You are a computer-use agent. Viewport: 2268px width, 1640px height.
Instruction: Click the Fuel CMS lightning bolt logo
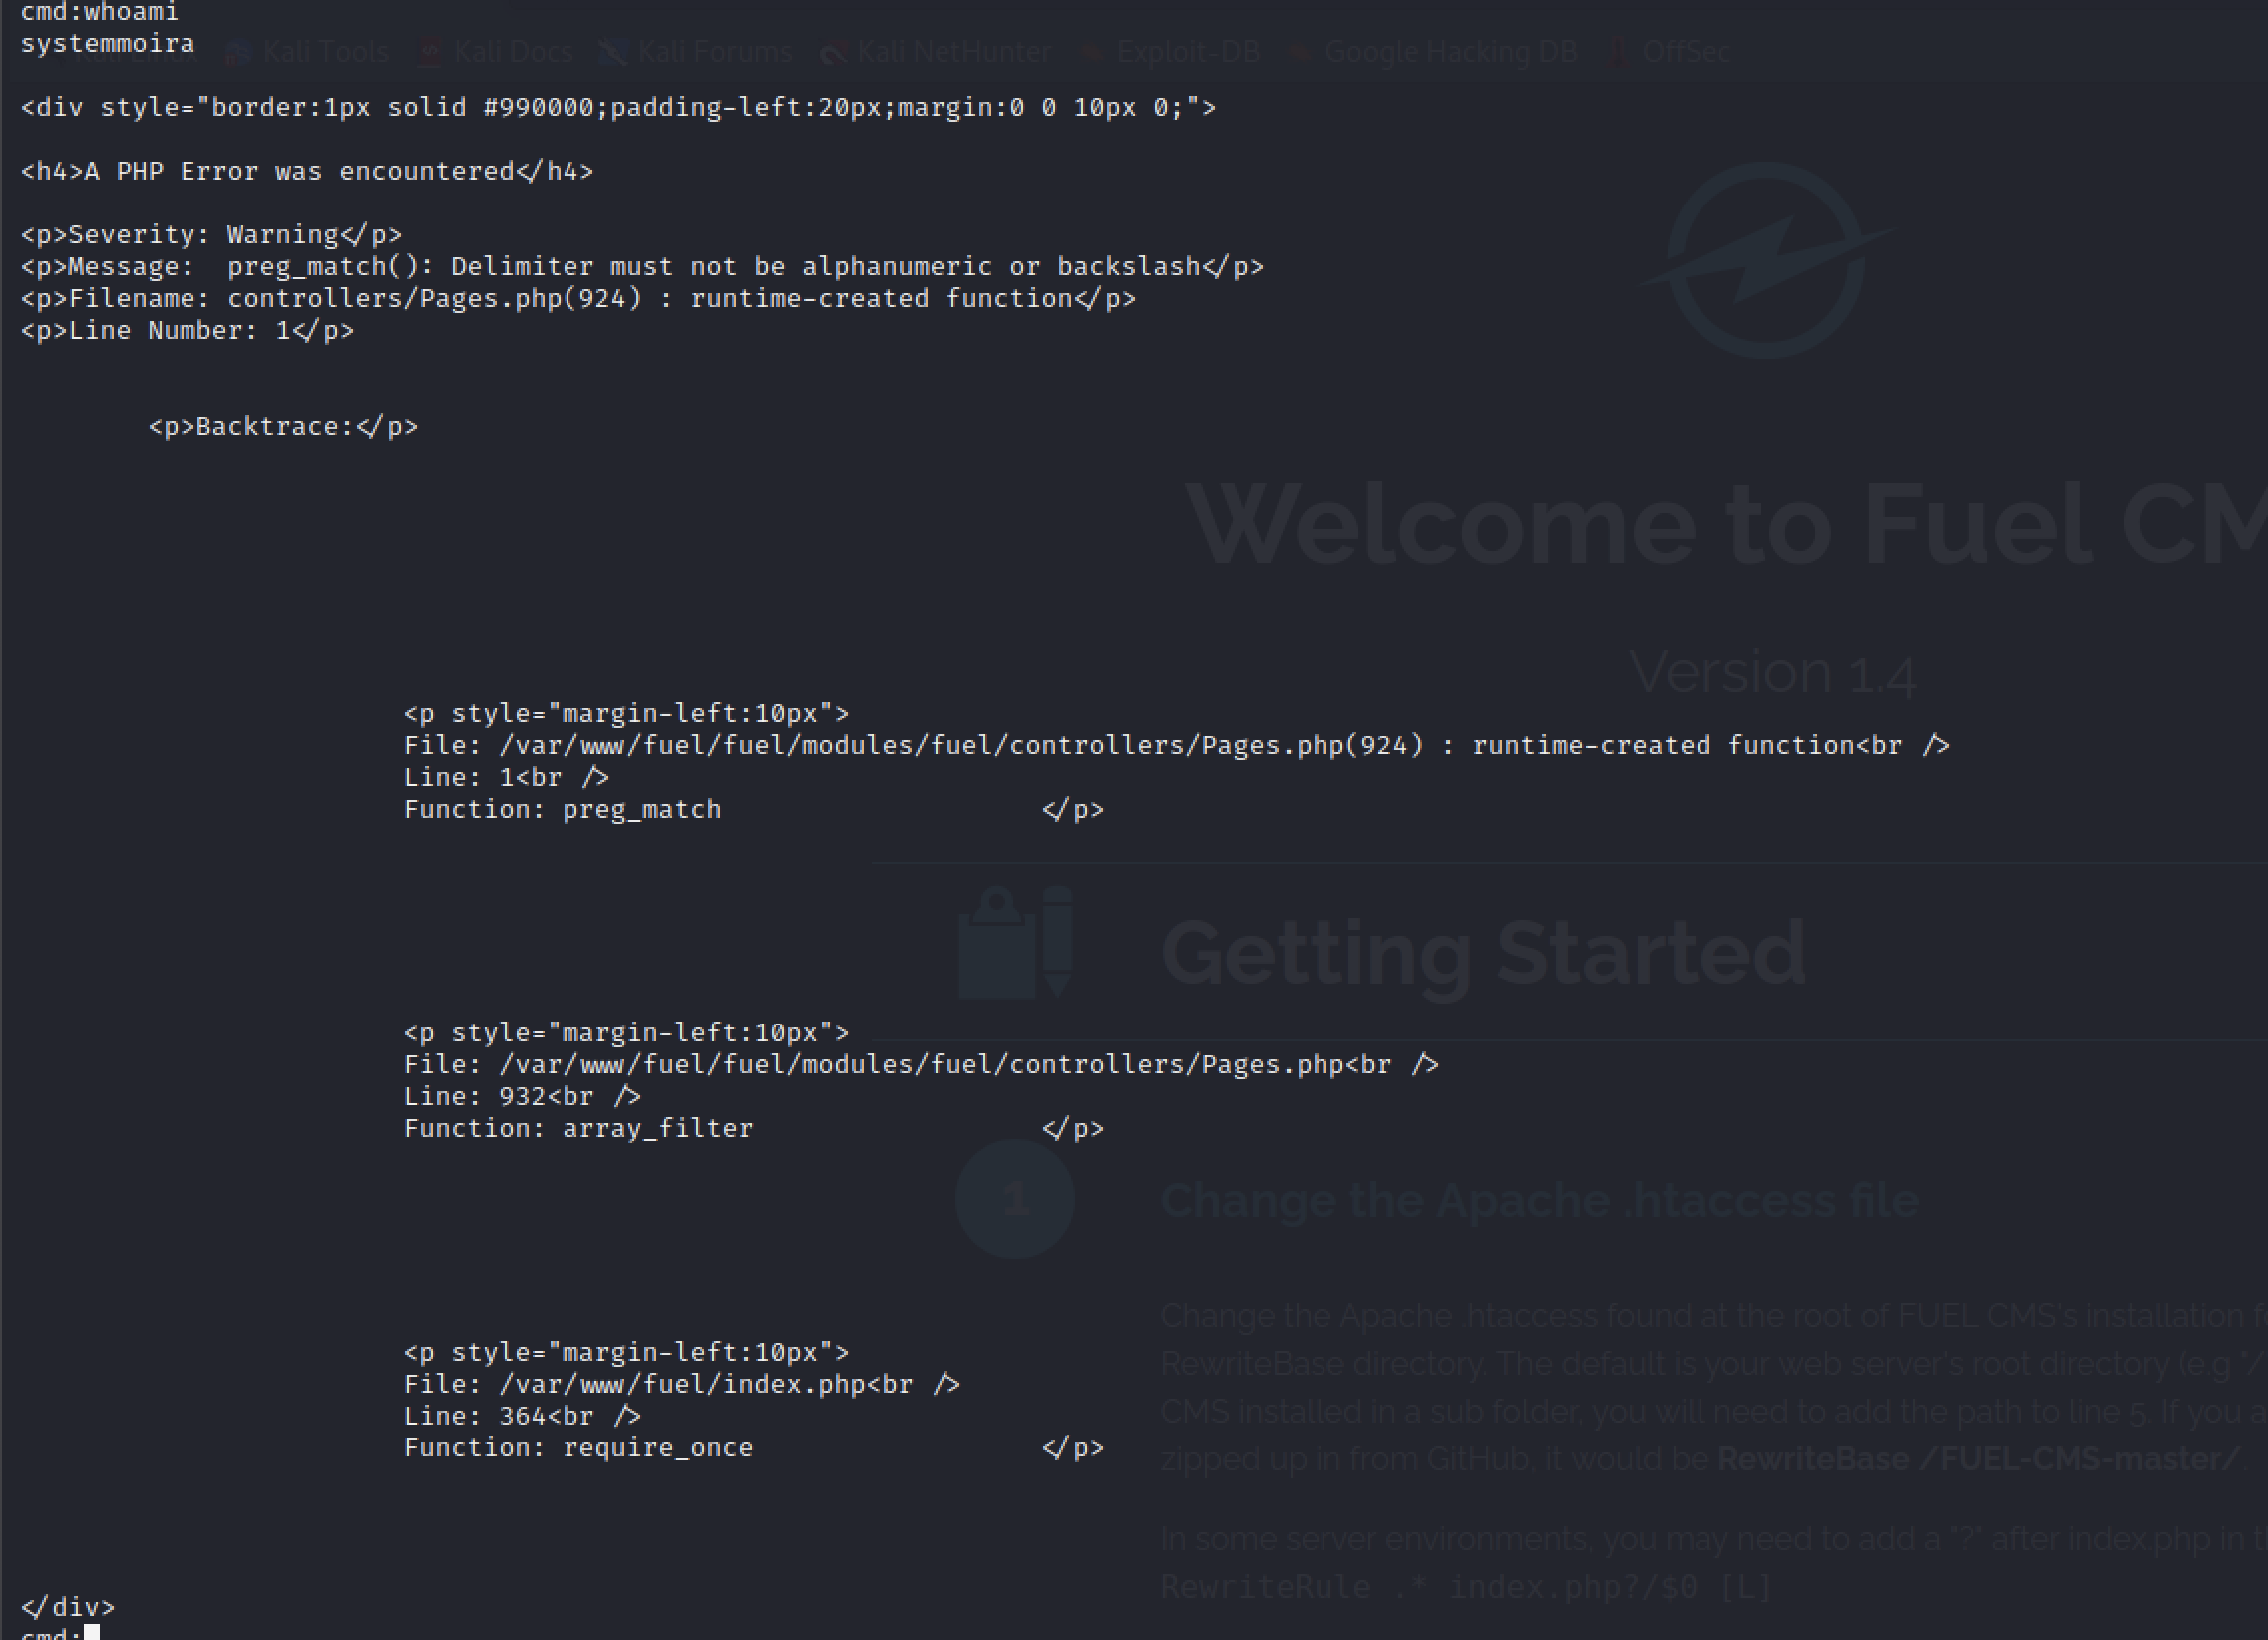[1766, 260]
